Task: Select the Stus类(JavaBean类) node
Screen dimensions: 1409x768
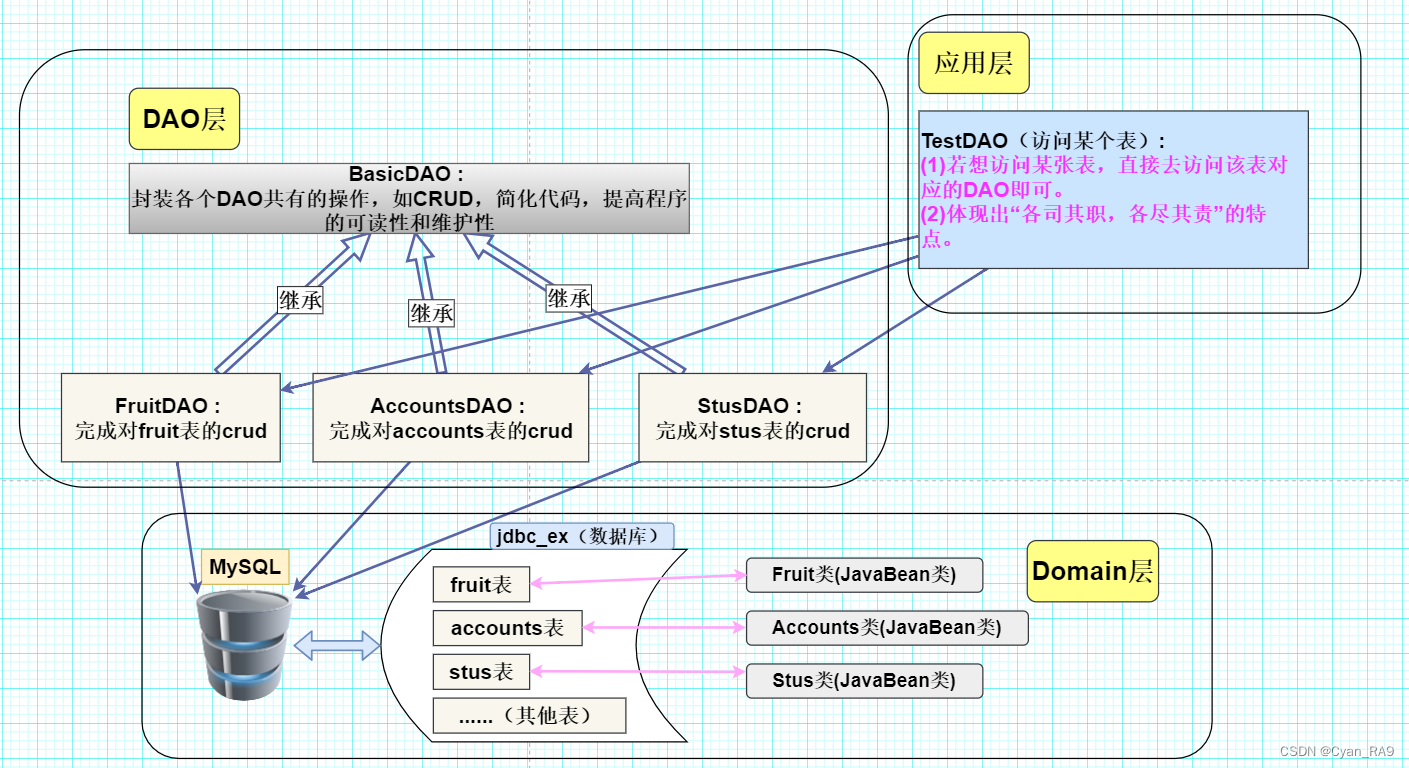Action: pyautogui.click(x=864, y=680)
